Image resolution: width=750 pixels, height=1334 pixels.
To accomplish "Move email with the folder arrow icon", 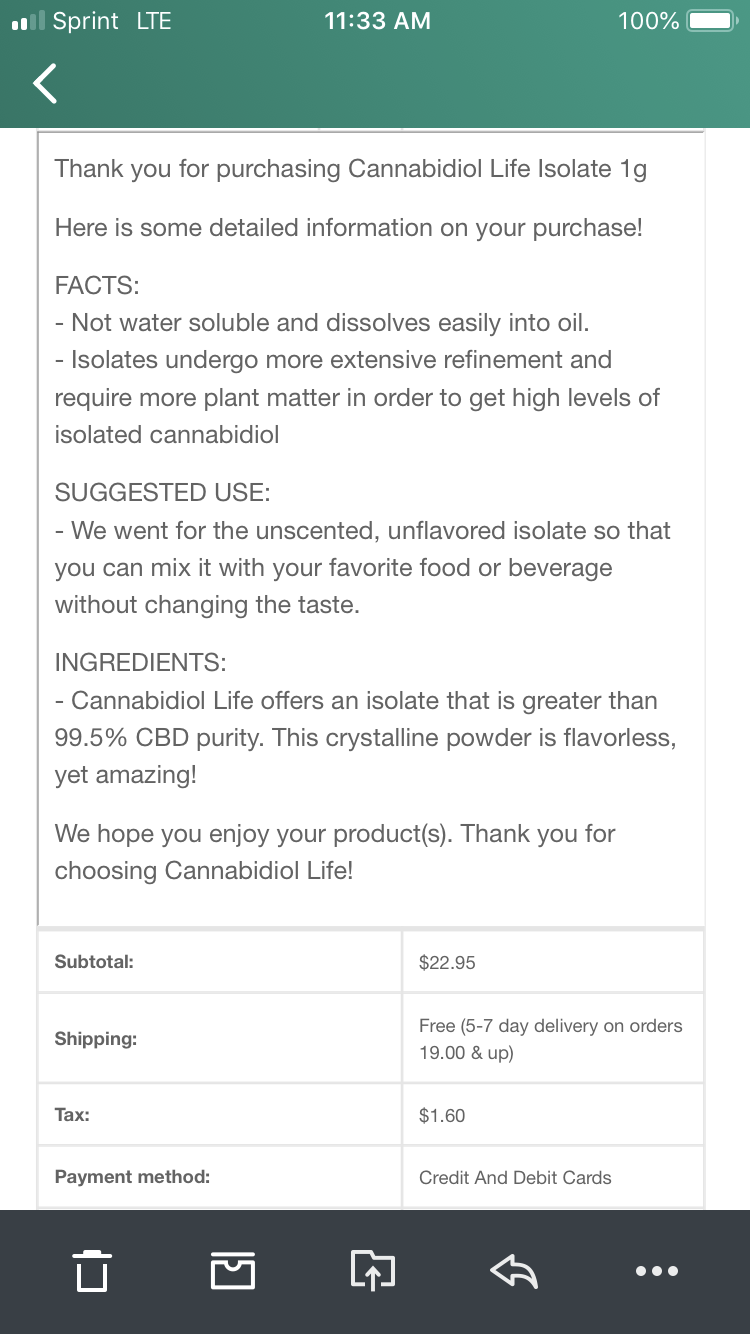I will coord(373,1271).
